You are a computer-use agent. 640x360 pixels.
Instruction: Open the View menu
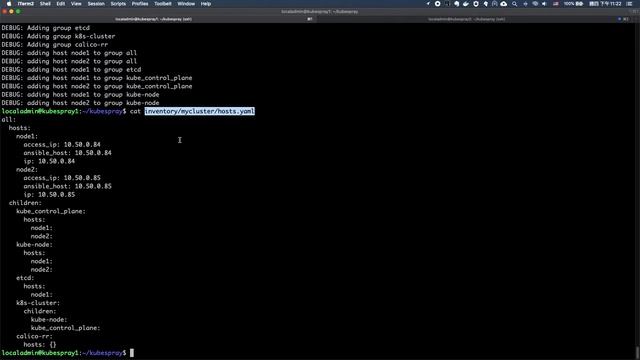point(76,4)
